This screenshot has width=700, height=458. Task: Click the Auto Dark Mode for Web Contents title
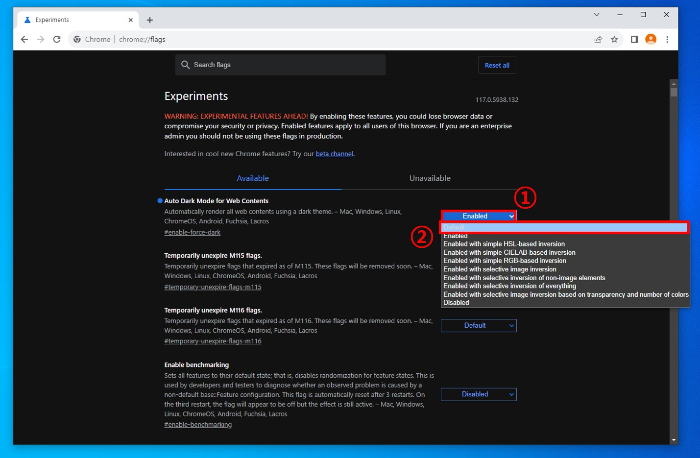(x=216, y=201)
